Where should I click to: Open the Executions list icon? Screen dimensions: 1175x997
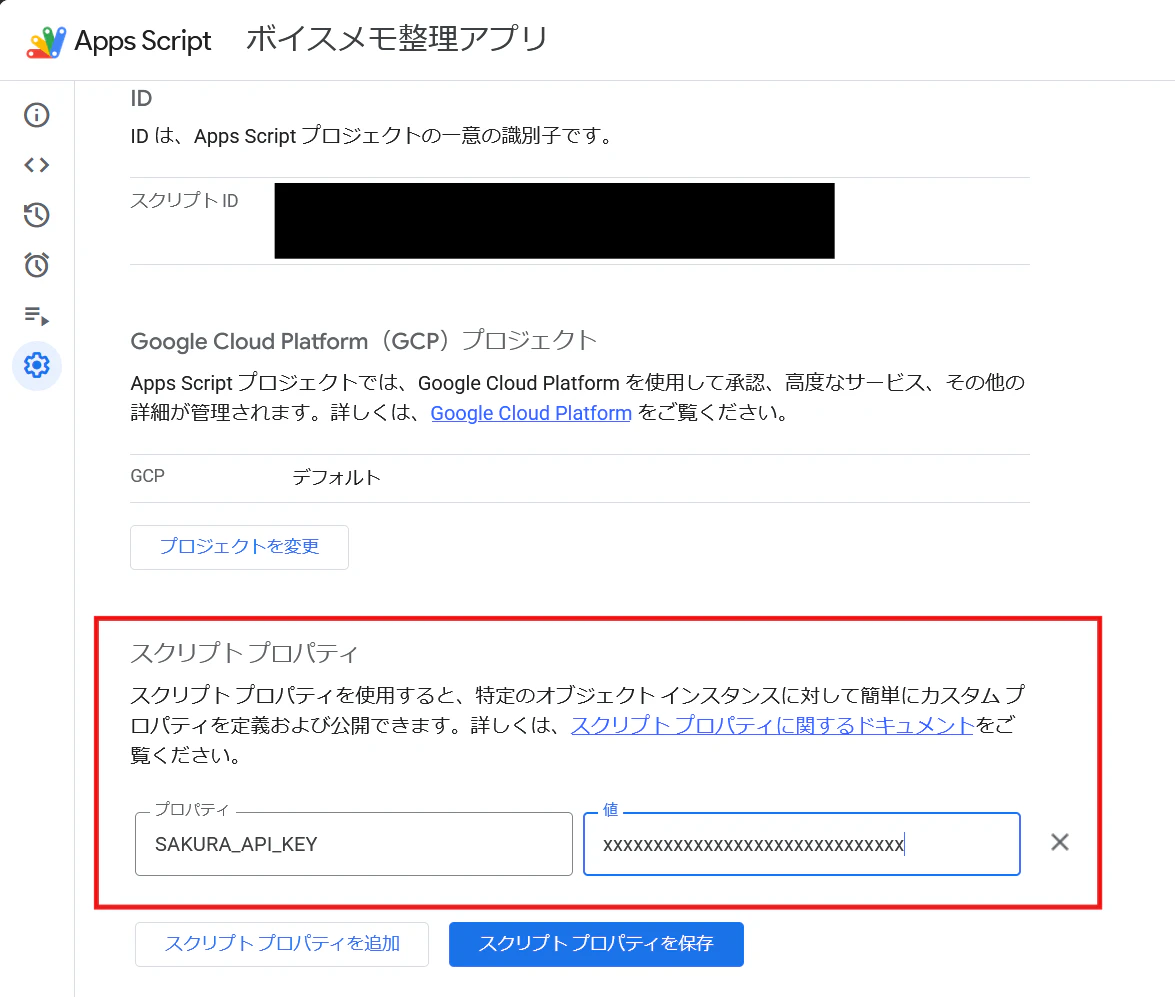(37, 316)
